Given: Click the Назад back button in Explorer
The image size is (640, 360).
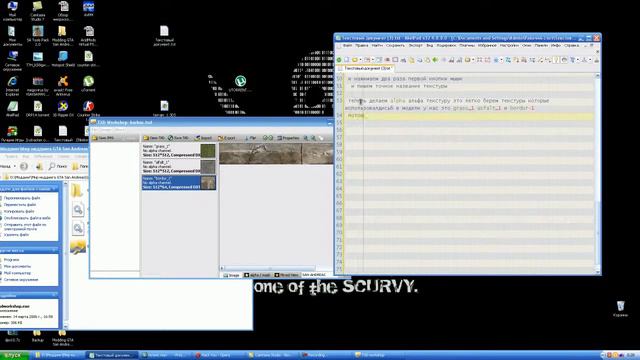Looking at the screenshot, I should click(x=5, y=167).
